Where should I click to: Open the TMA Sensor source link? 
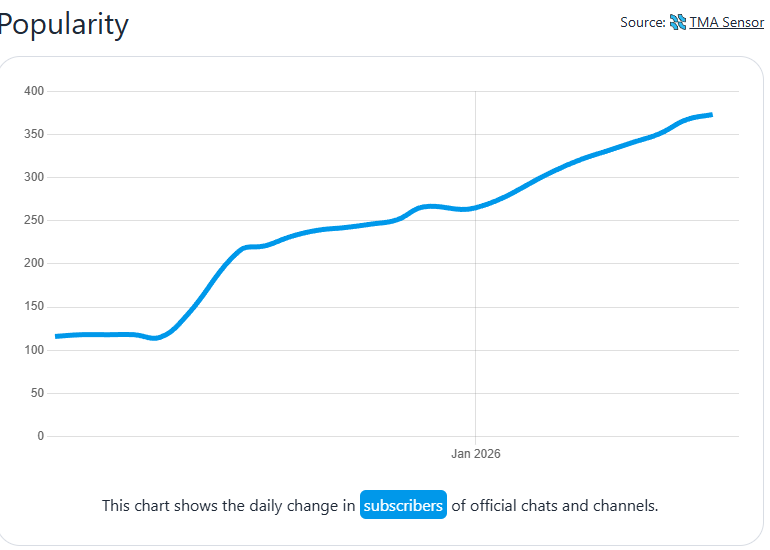point(726,22)
